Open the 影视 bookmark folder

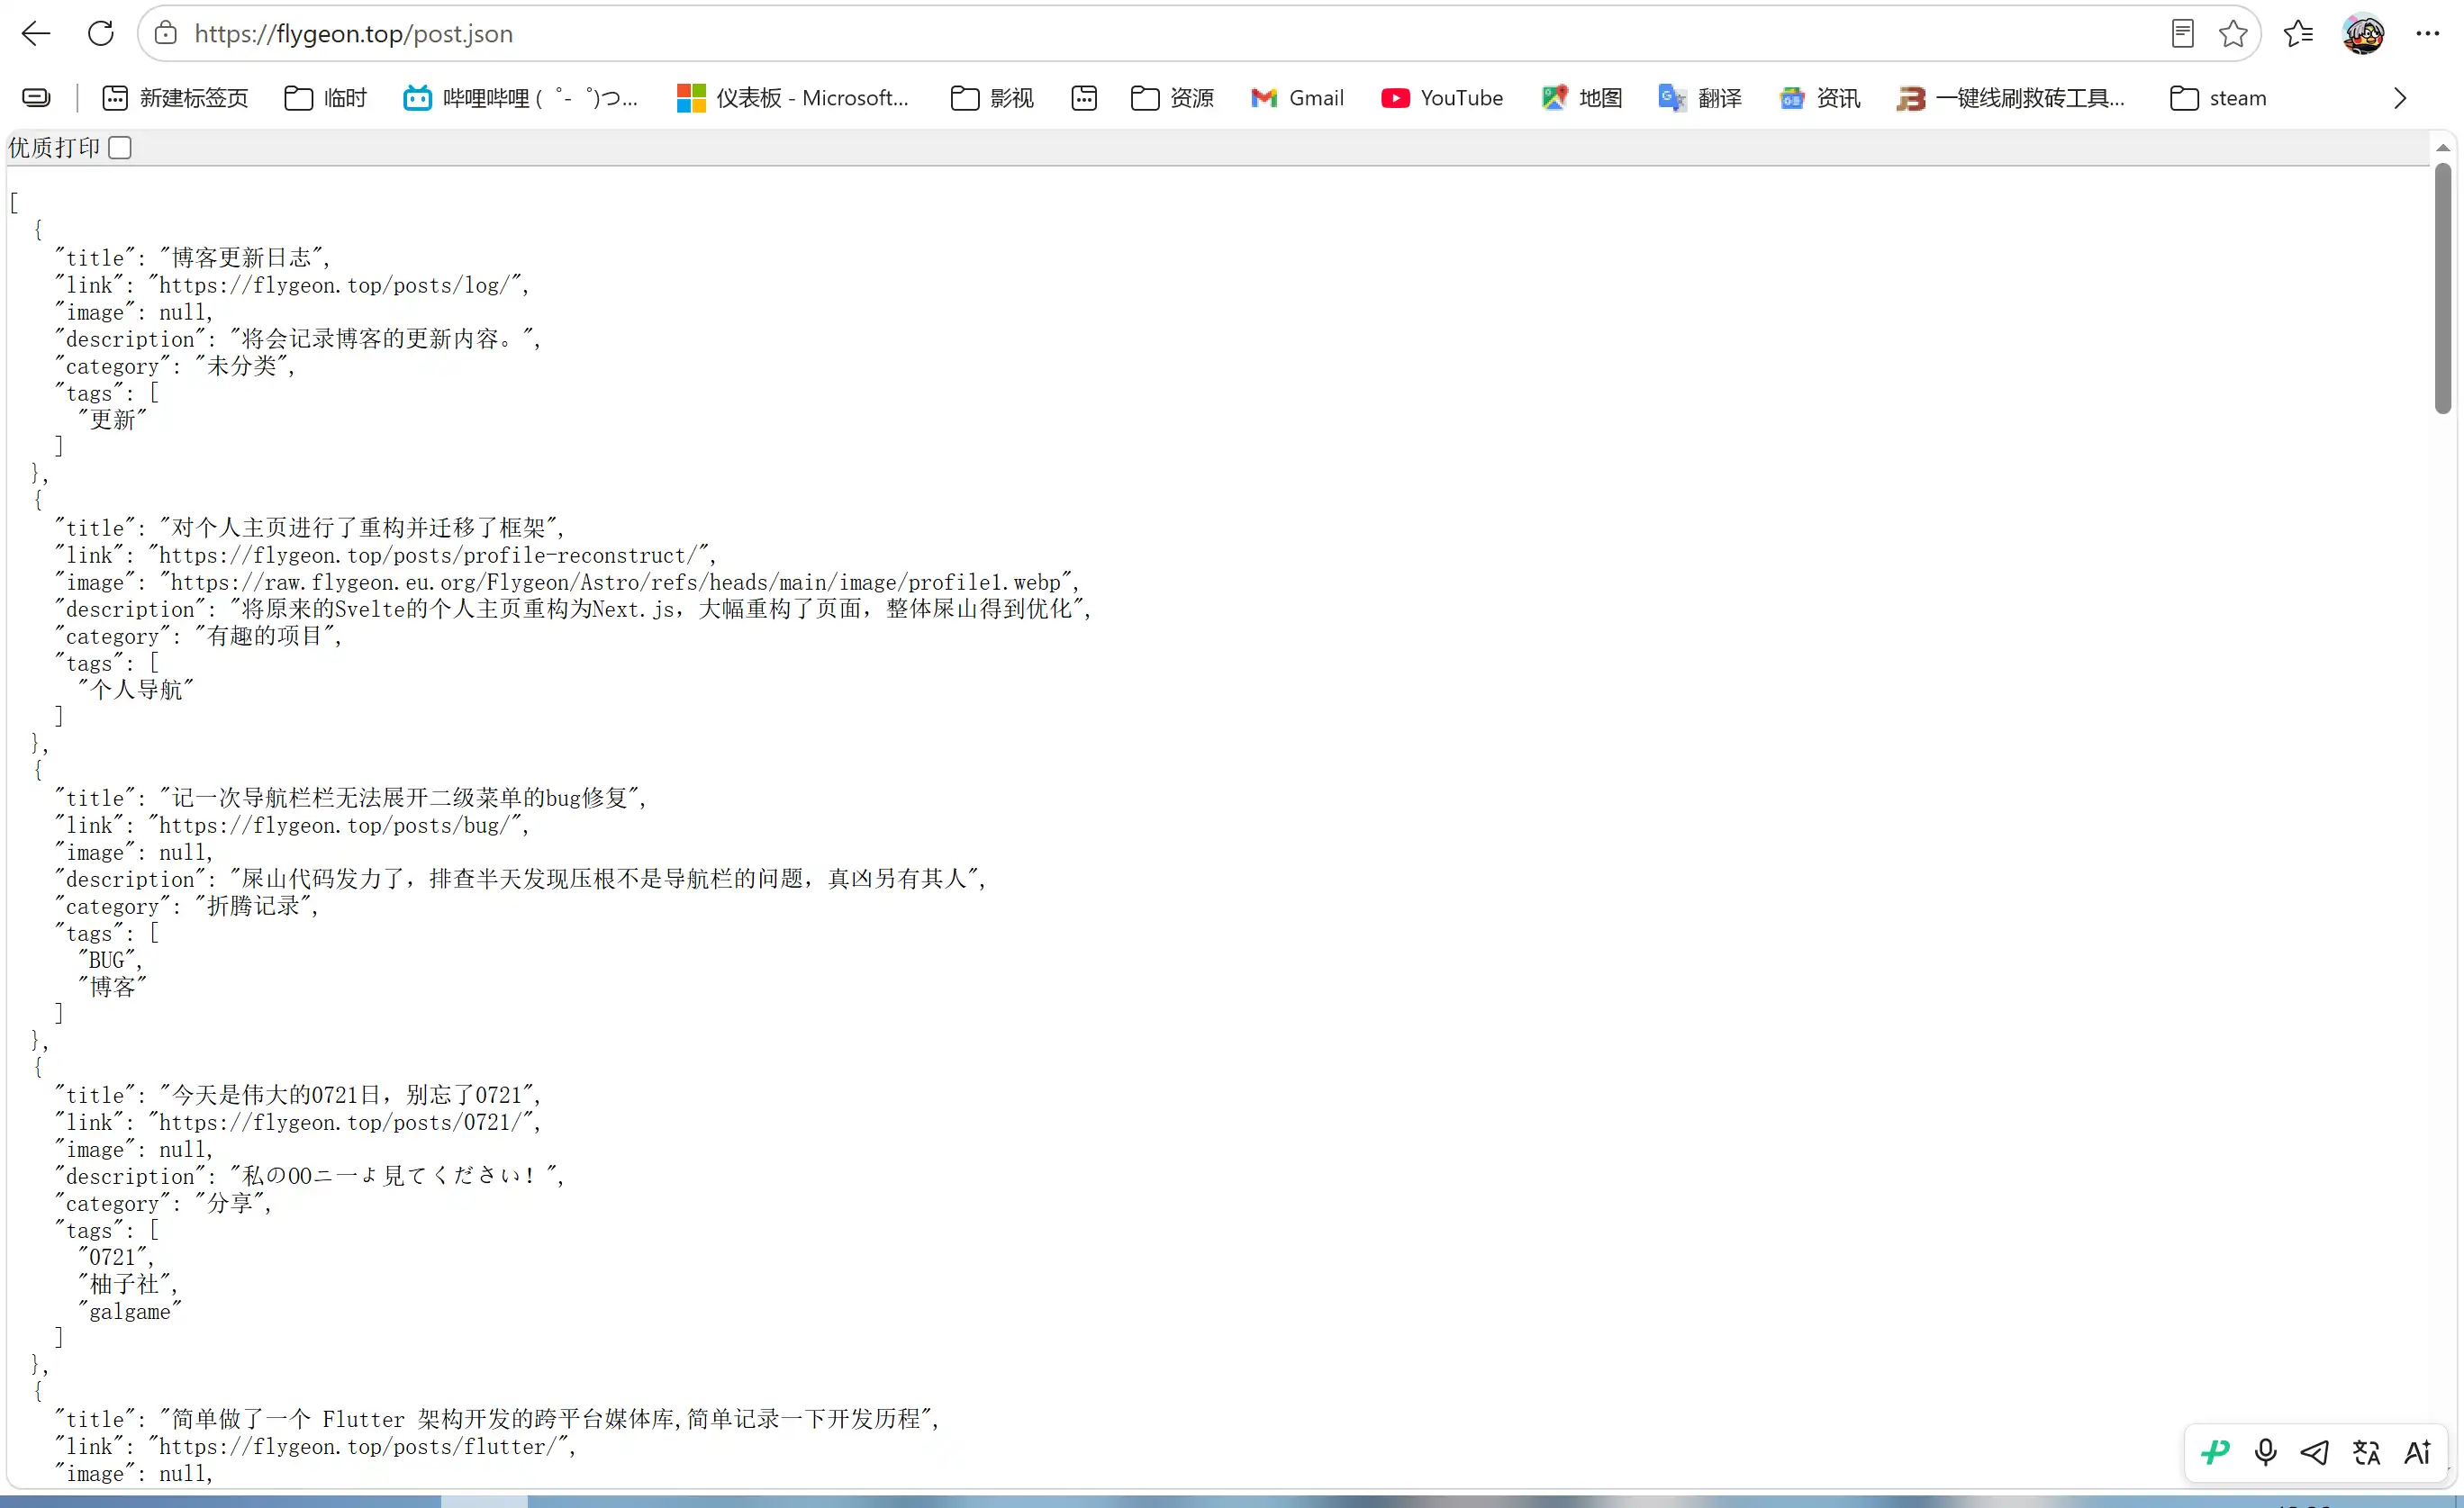[992, 97]
